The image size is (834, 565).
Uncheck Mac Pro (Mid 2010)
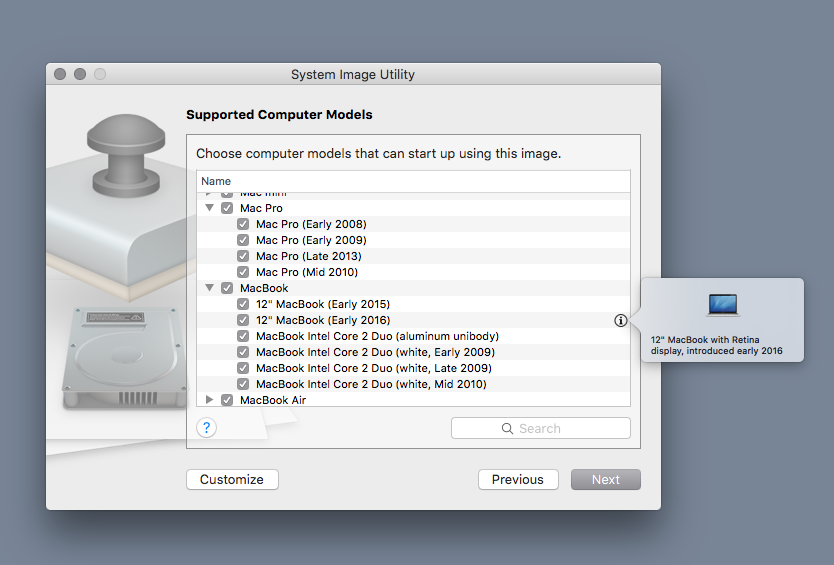pos(243,272)
